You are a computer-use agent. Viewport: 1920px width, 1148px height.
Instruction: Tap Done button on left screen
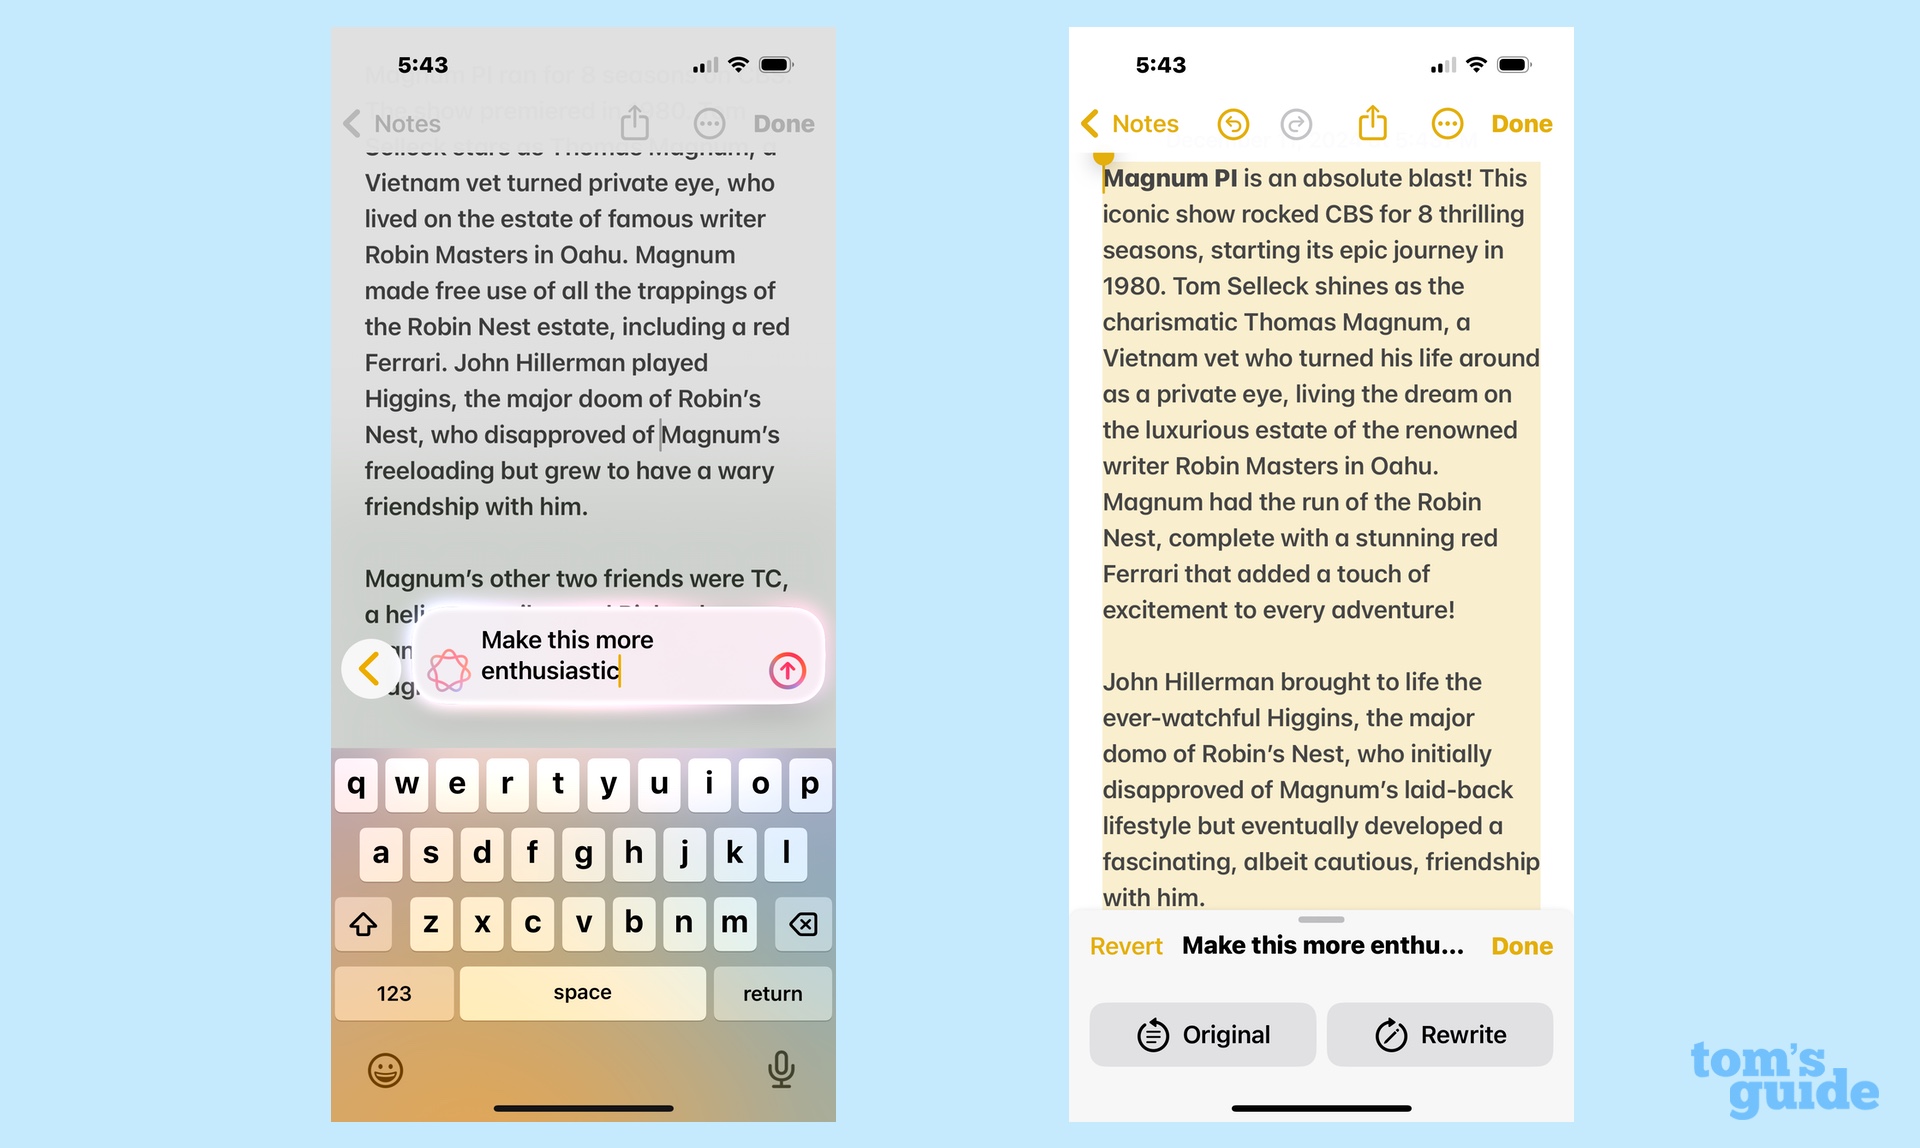pos(782,123)
